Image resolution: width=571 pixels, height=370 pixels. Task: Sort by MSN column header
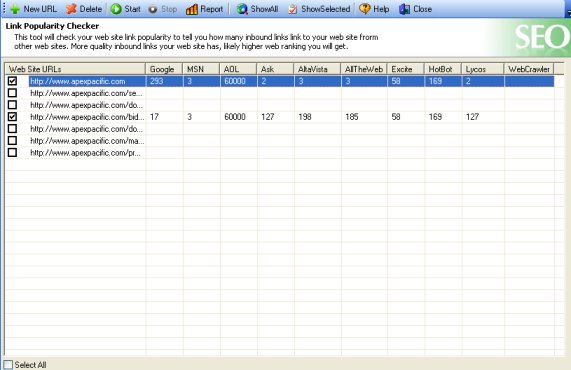pos(201,69)
